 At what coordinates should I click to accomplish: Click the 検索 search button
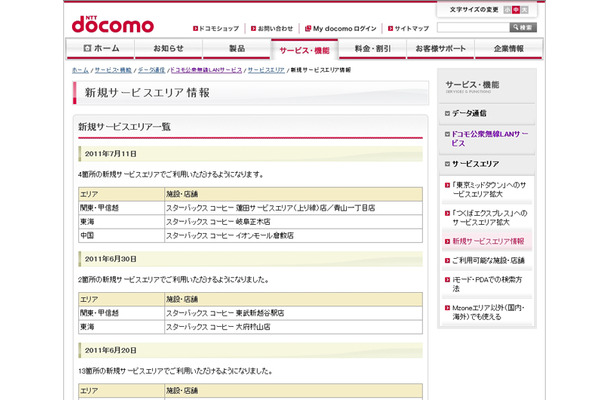coord(523,27)
